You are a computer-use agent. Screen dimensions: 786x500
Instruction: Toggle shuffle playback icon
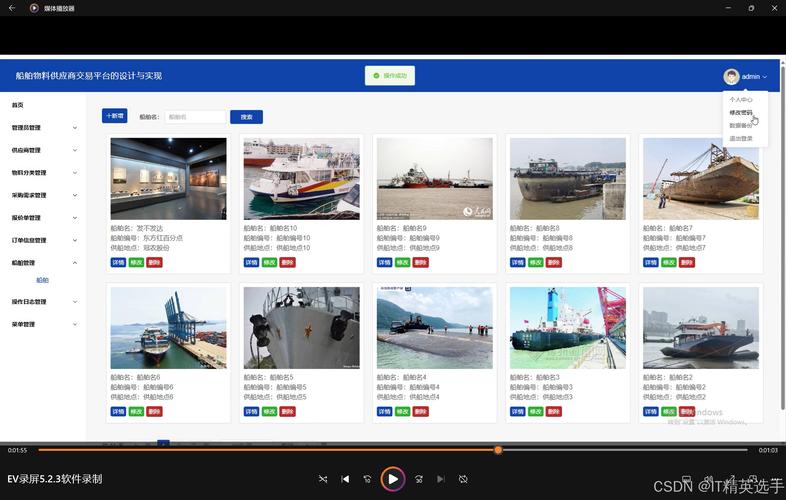pos(323,479)
